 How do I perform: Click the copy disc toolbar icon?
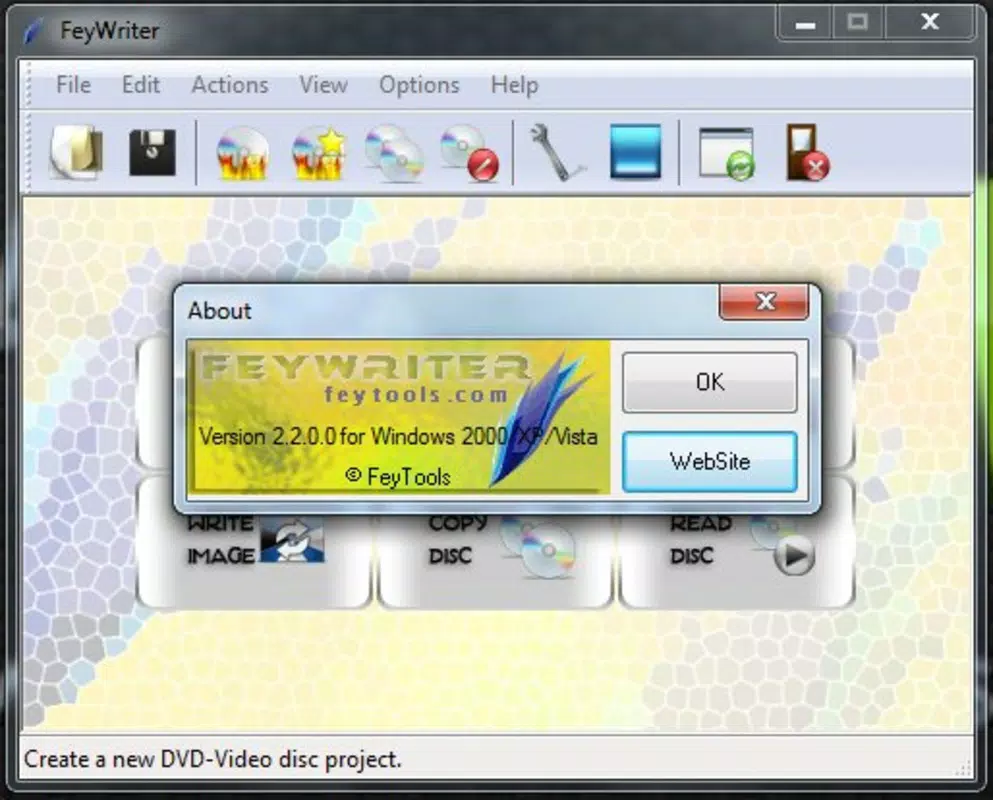coord(395,153)
